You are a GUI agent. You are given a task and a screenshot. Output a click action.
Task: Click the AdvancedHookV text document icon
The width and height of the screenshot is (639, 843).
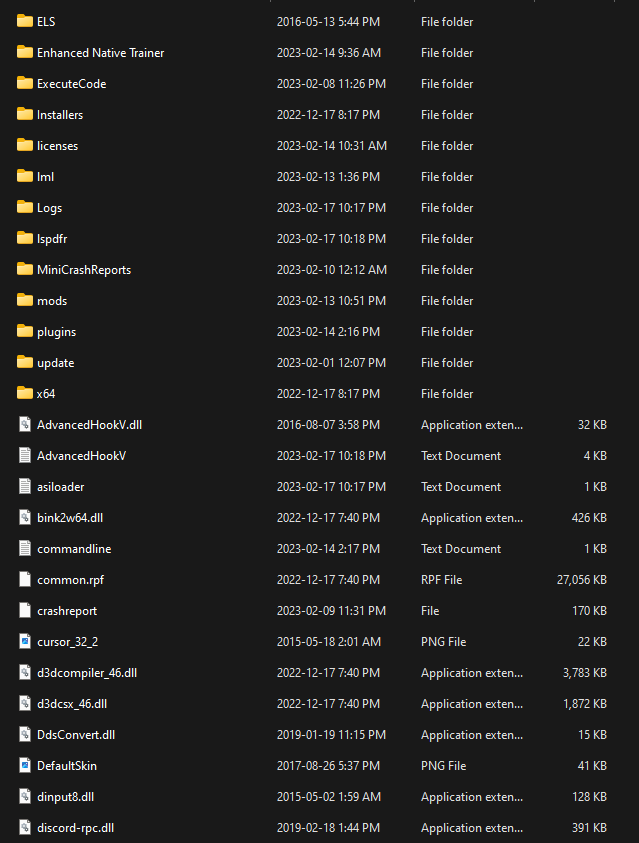[25, 455]
